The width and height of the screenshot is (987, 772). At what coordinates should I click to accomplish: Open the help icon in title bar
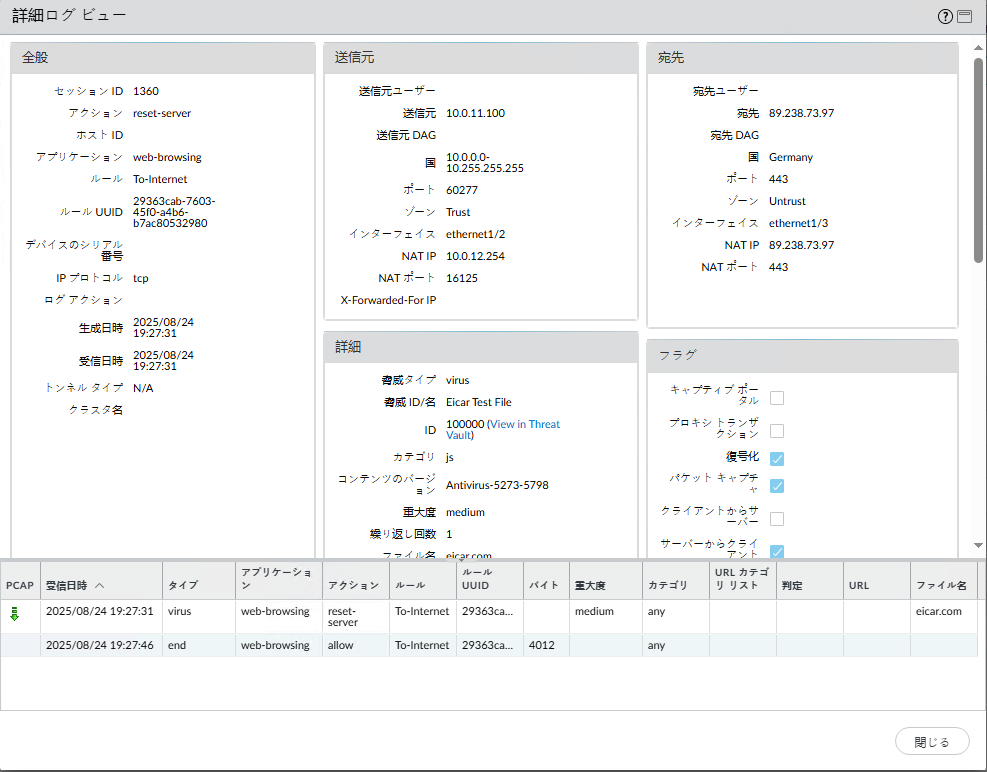coord(945,17)
